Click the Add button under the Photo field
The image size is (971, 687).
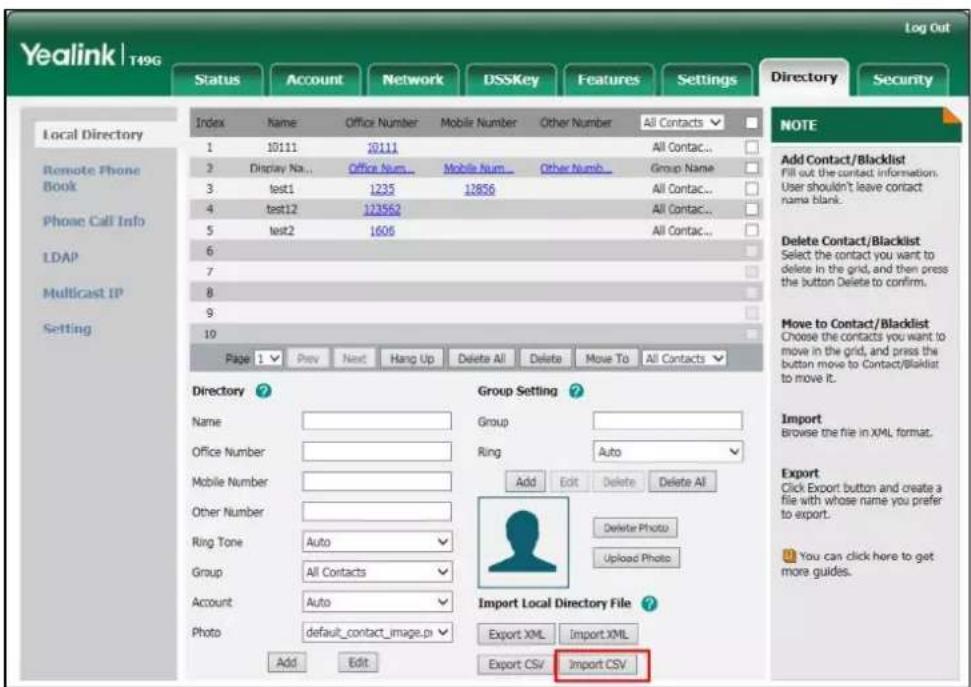click(x=286, y=662)
